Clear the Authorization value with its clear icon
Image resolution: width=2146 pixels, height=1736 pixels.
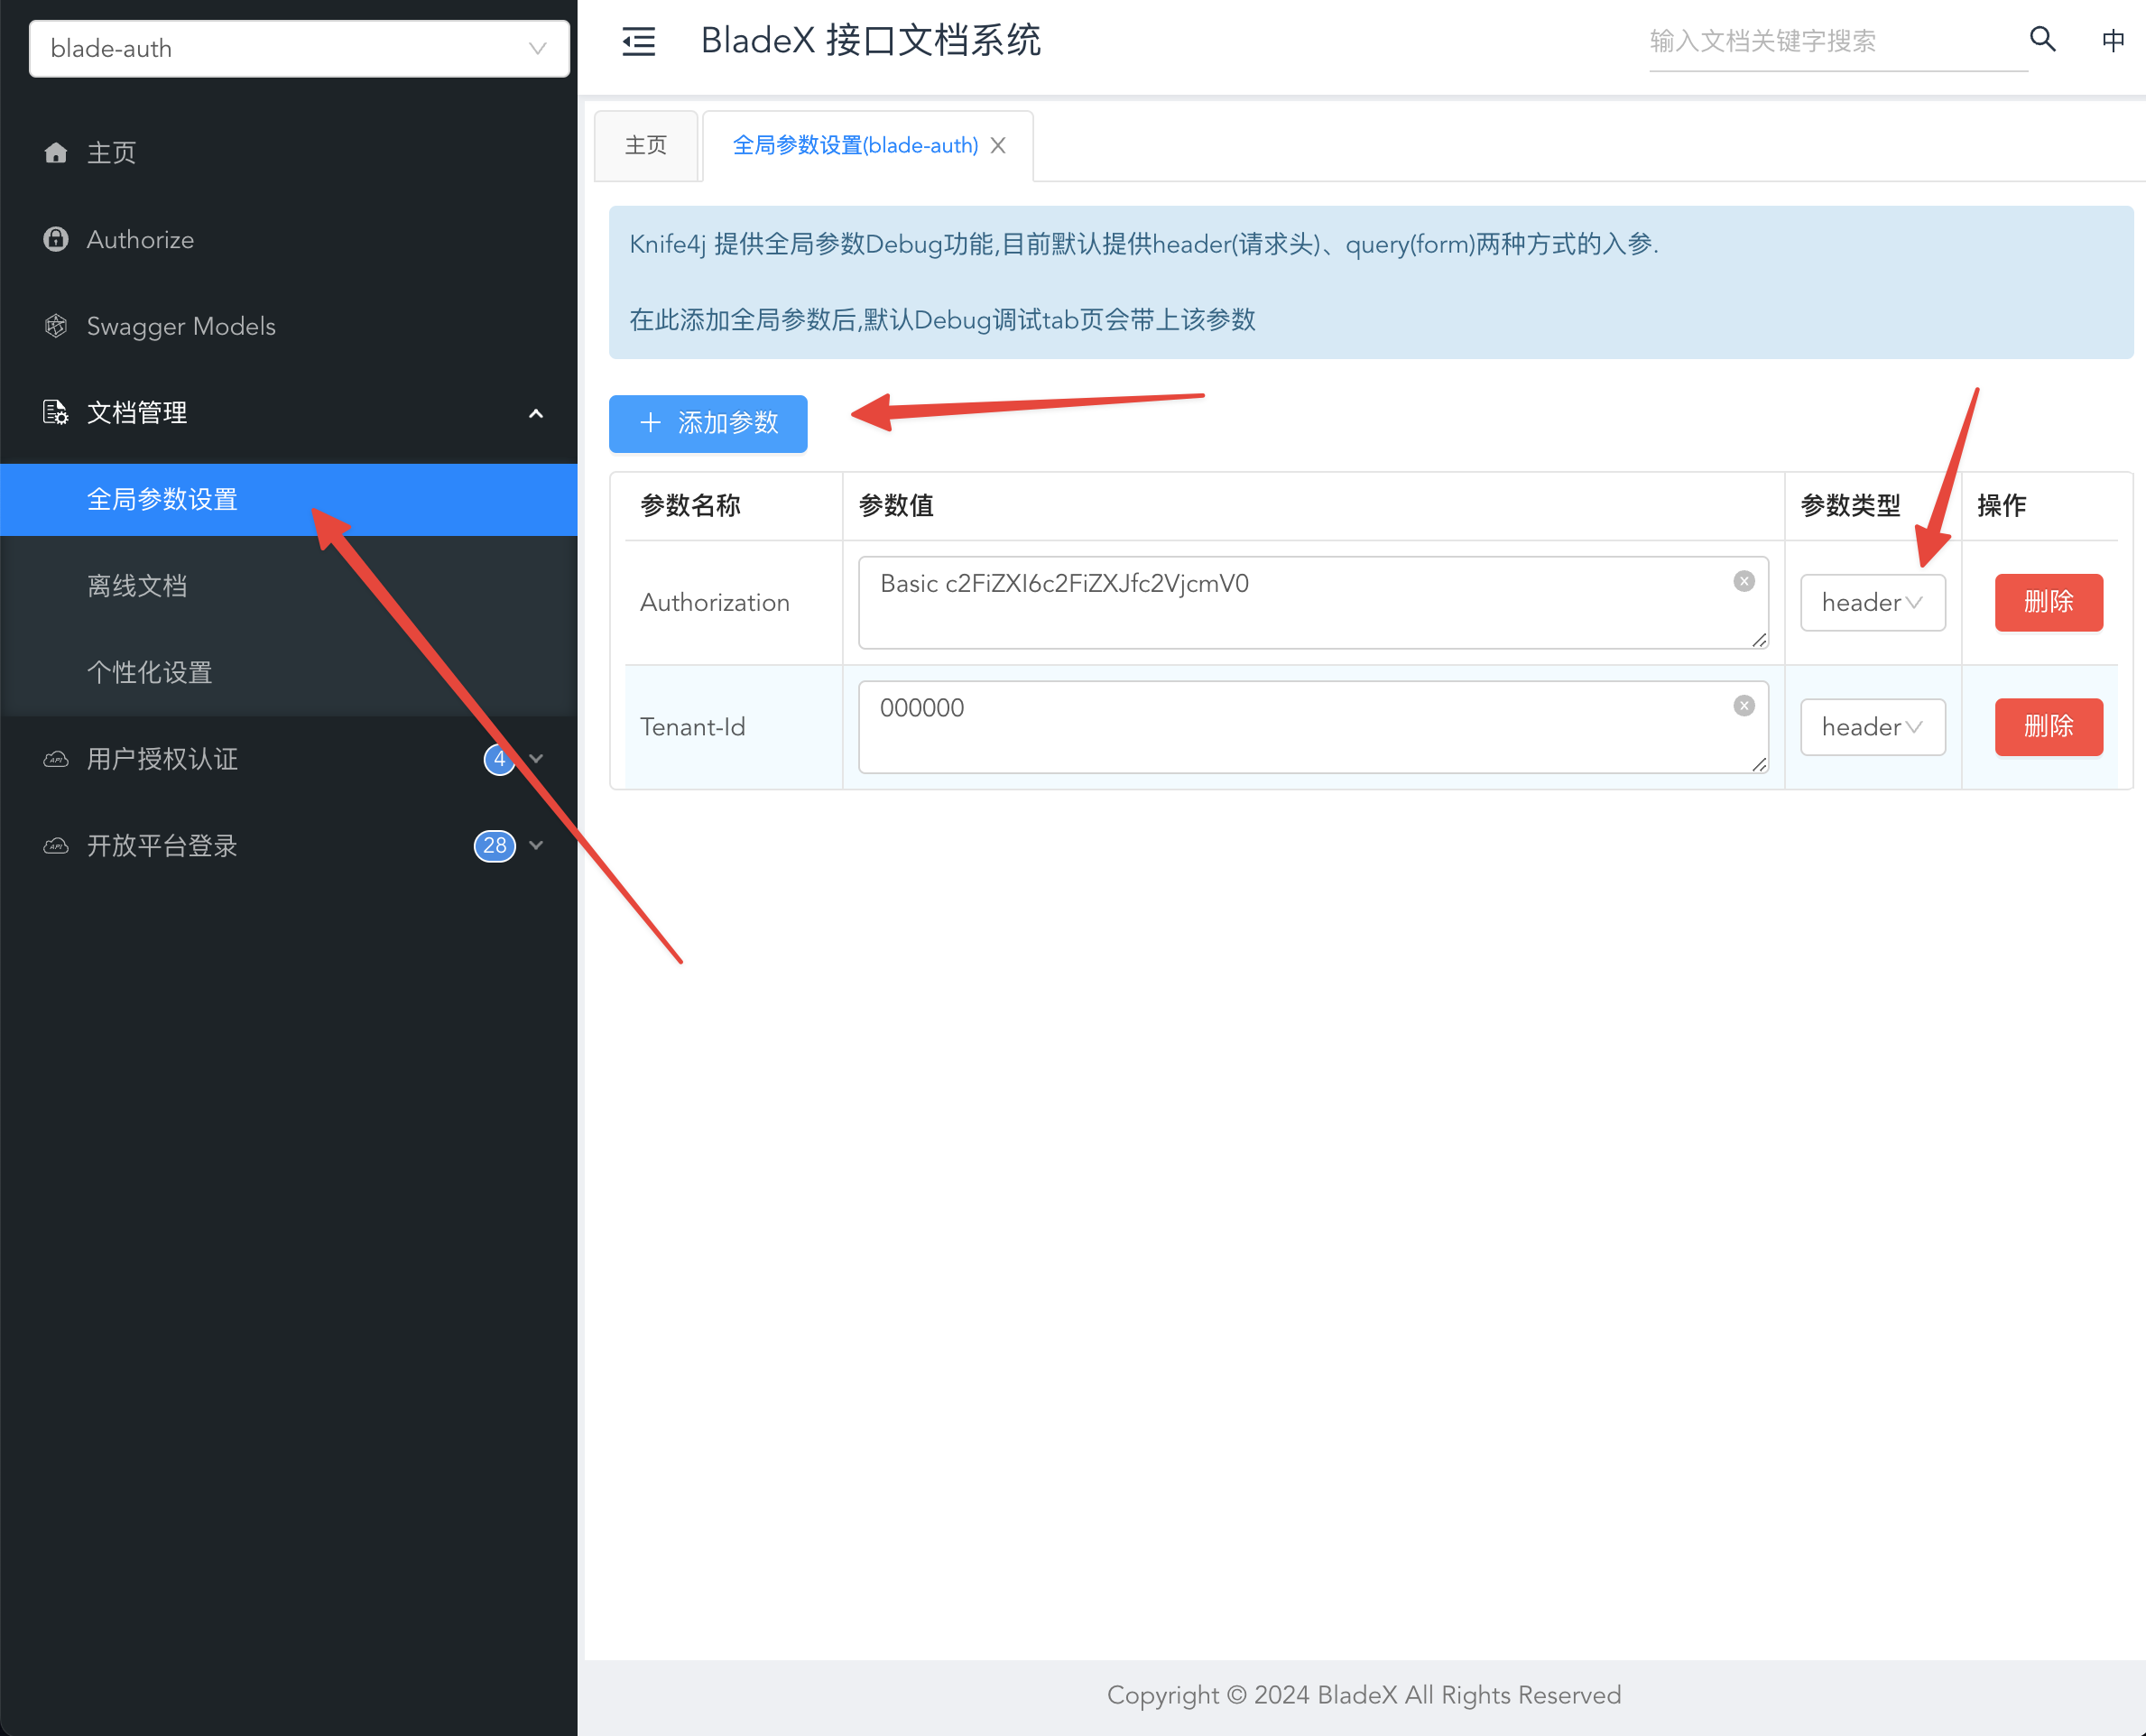coord(1744,582)
